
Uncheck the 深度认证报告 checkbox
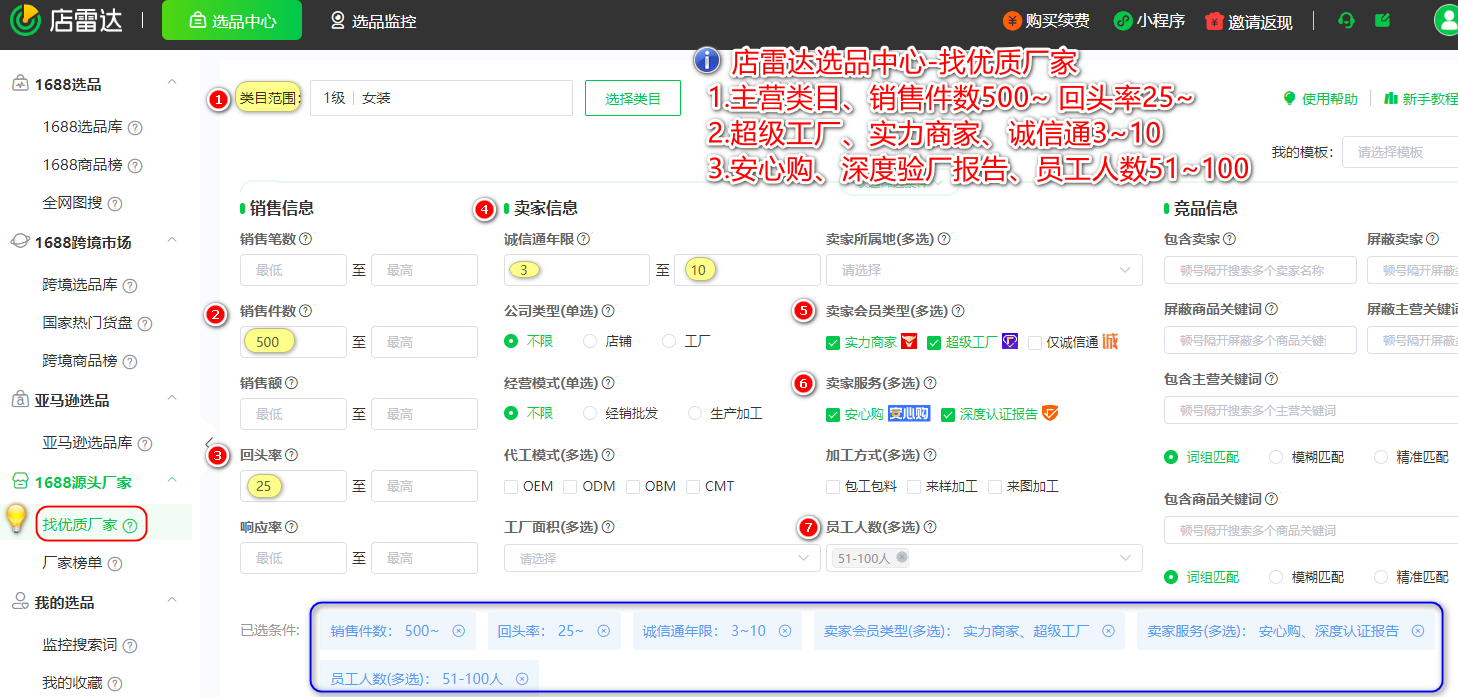tap(948, 415)
